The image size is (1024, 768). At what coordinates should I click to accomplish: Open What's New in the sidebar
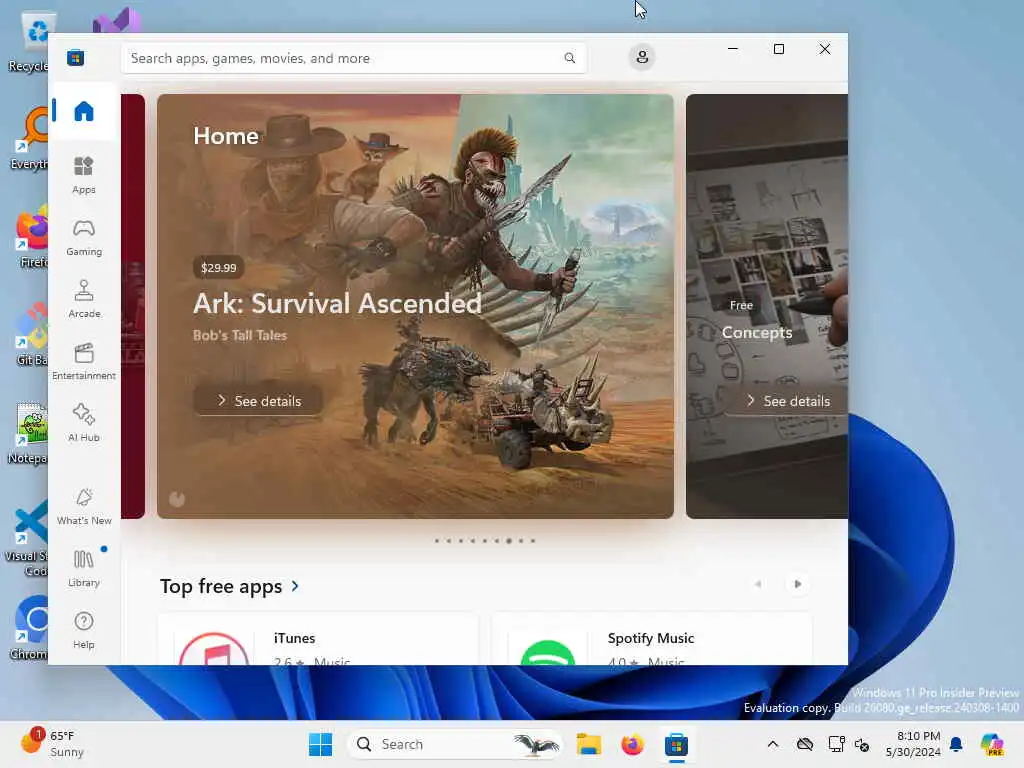coord(84,506)
